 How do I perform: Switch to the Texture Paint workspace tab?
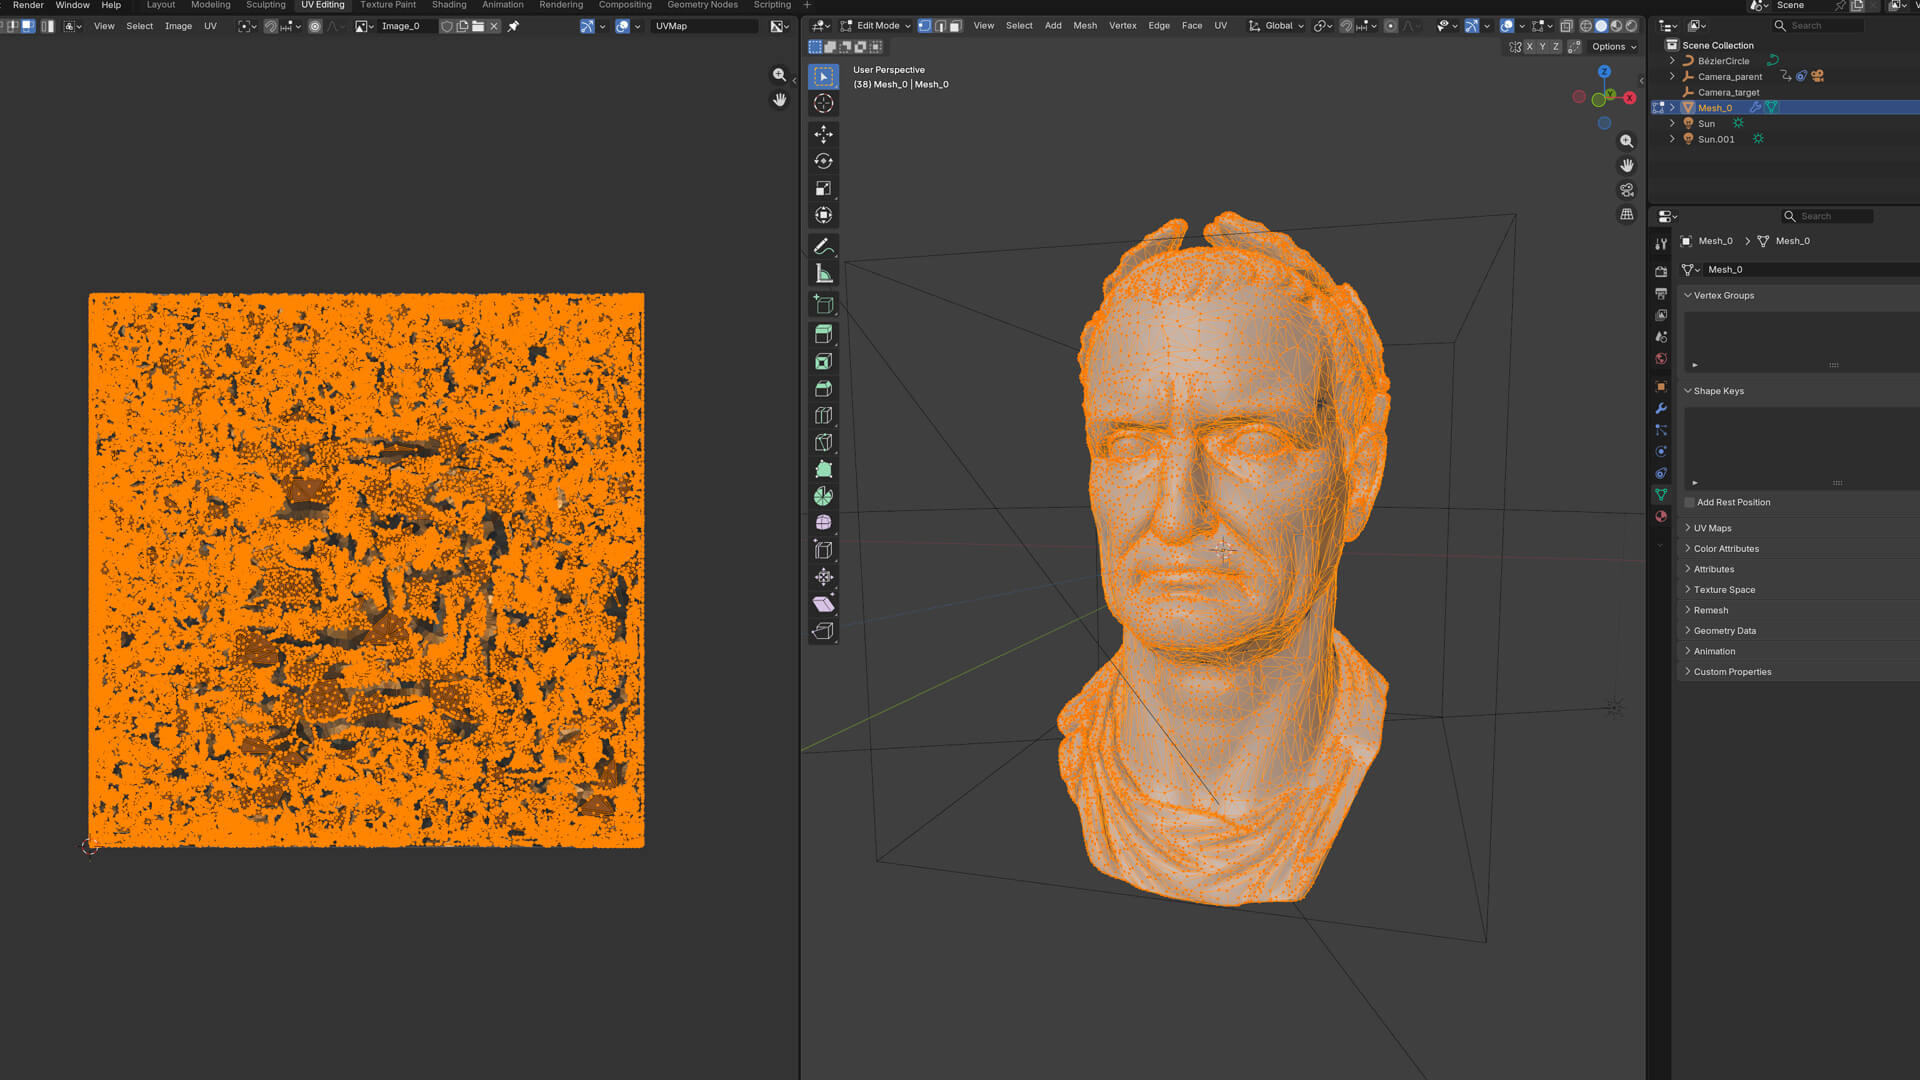(x=388, y=5)
